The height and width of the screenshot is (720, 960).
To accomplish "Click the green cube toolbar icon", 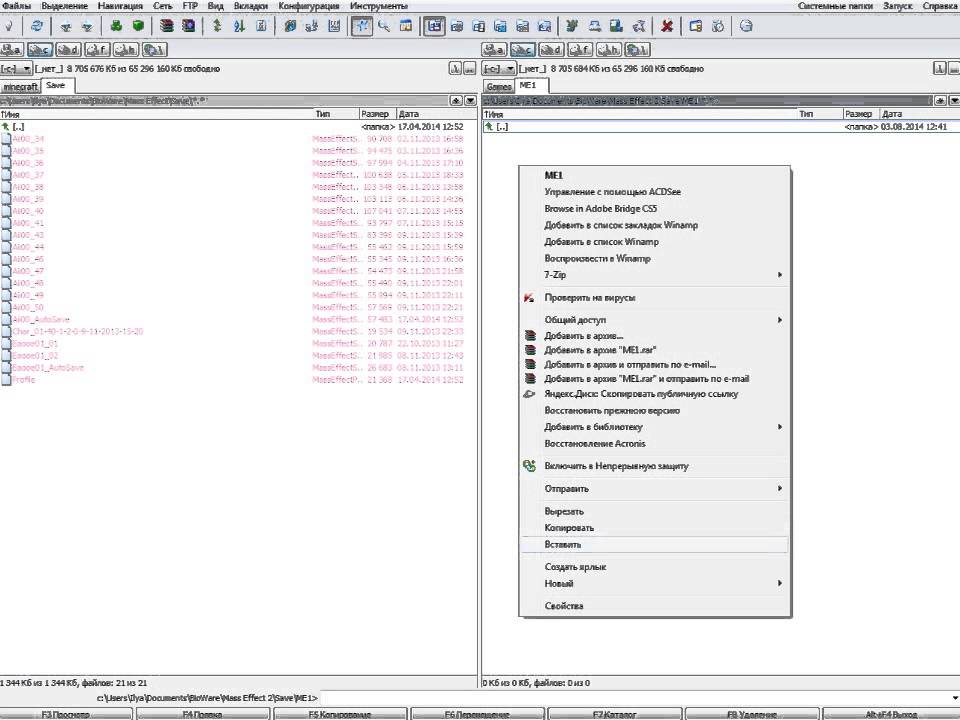I will [138, 26].
